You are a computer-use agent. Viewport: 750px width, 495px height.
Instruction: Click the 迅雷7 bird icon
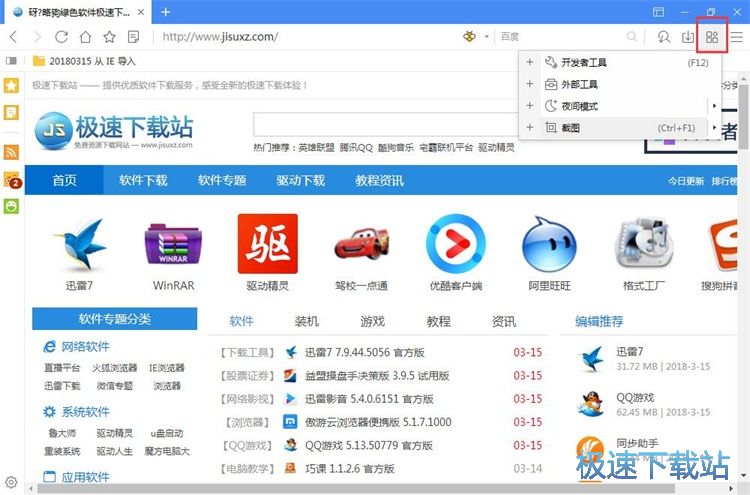pos(80,245)
